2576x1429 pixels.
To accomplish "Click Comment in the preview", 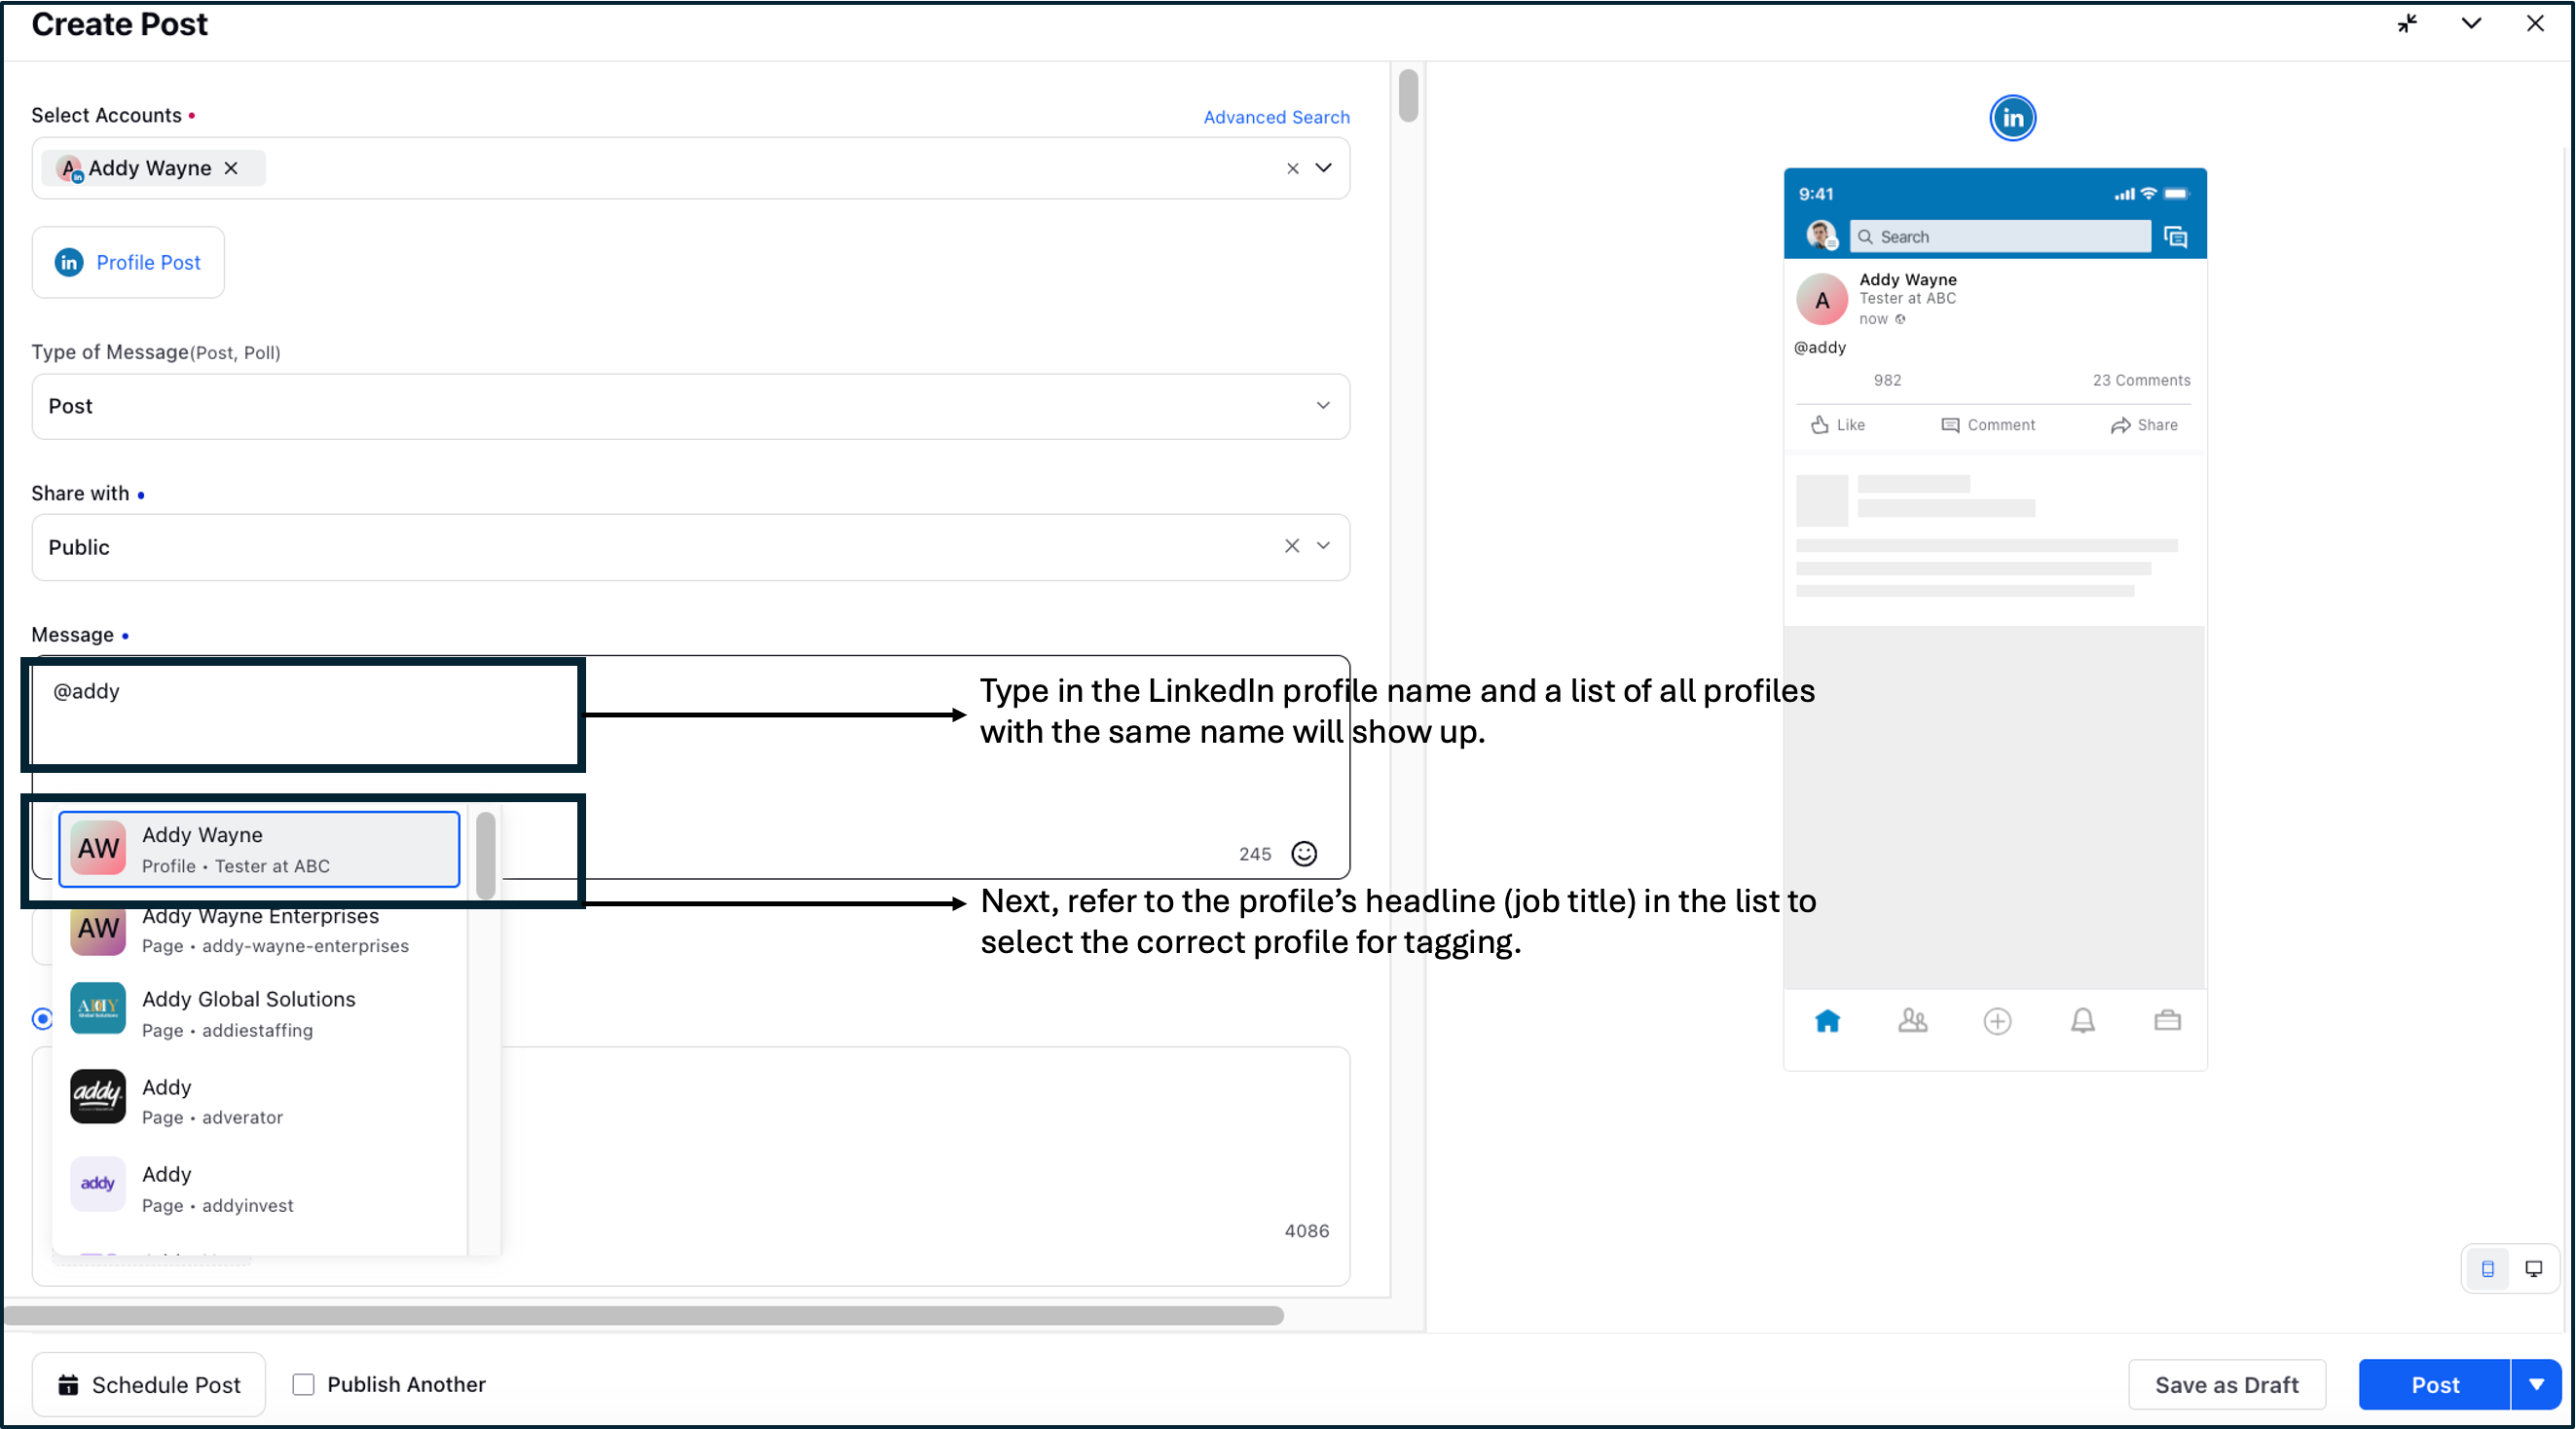I will (1988, 425).
